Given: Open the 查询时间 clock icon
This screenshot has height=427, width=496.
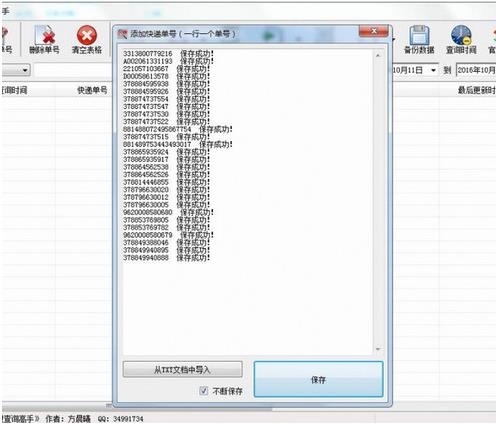Looking at the screenshot, I should click(x=461, y=35).
